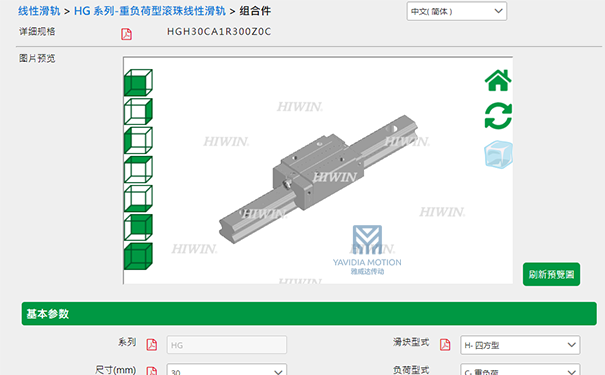Viewport: 605px width, 375px height.
Task: Click the 系列 label
Action: coord(127,342)
